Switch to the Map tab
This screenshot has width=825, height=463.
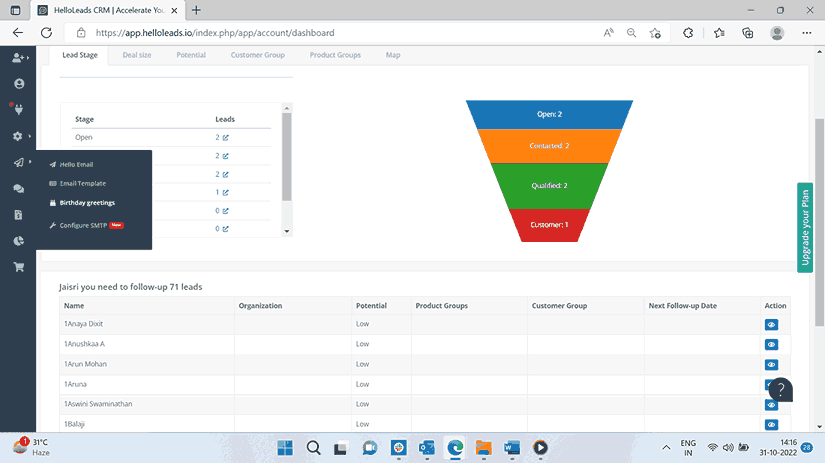[393, 55]
